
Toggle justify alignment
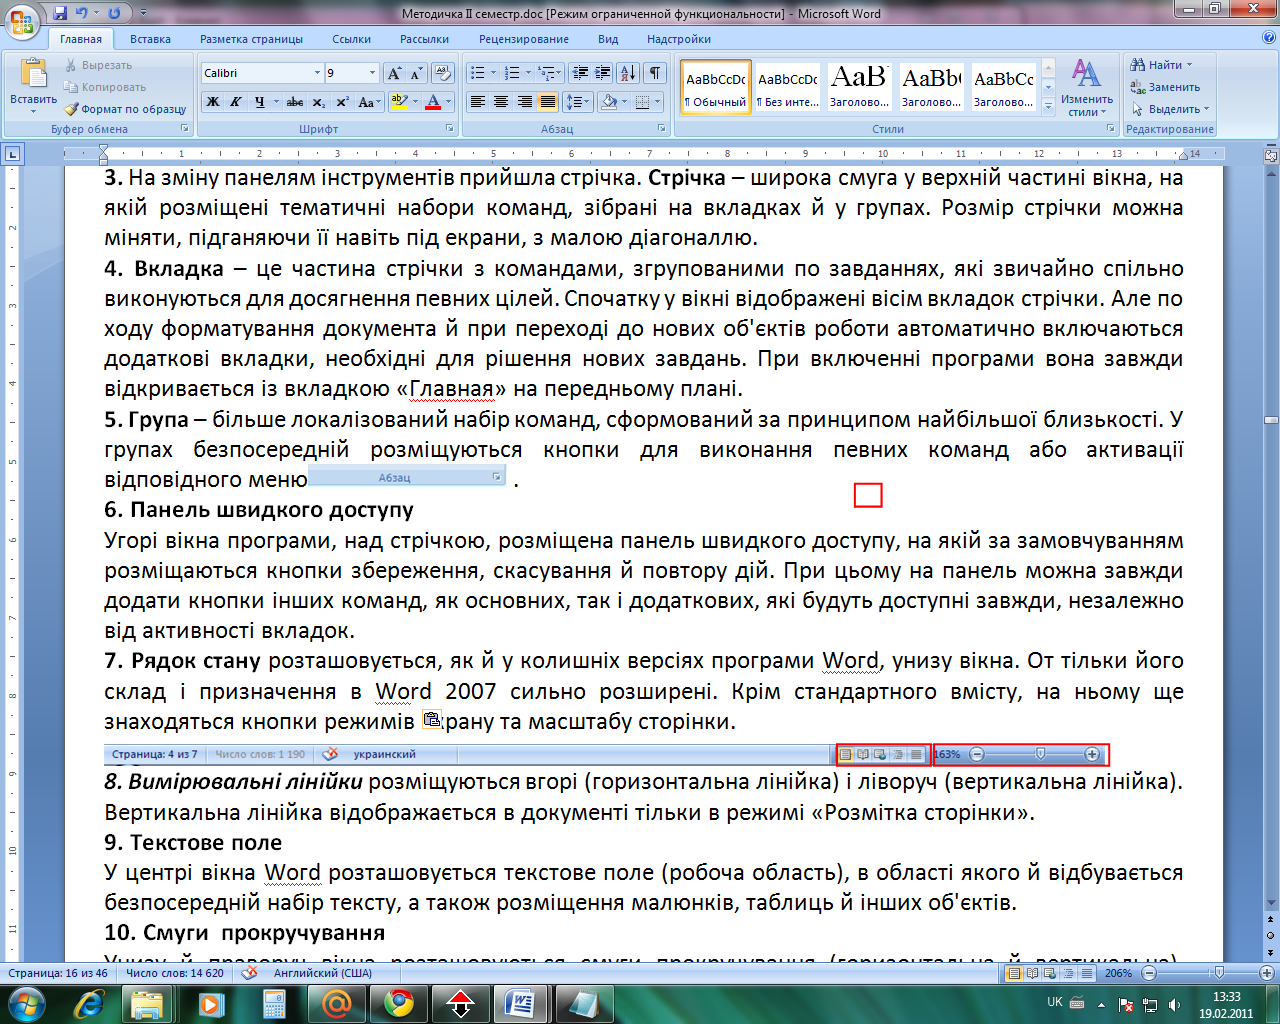pos(547,102)
